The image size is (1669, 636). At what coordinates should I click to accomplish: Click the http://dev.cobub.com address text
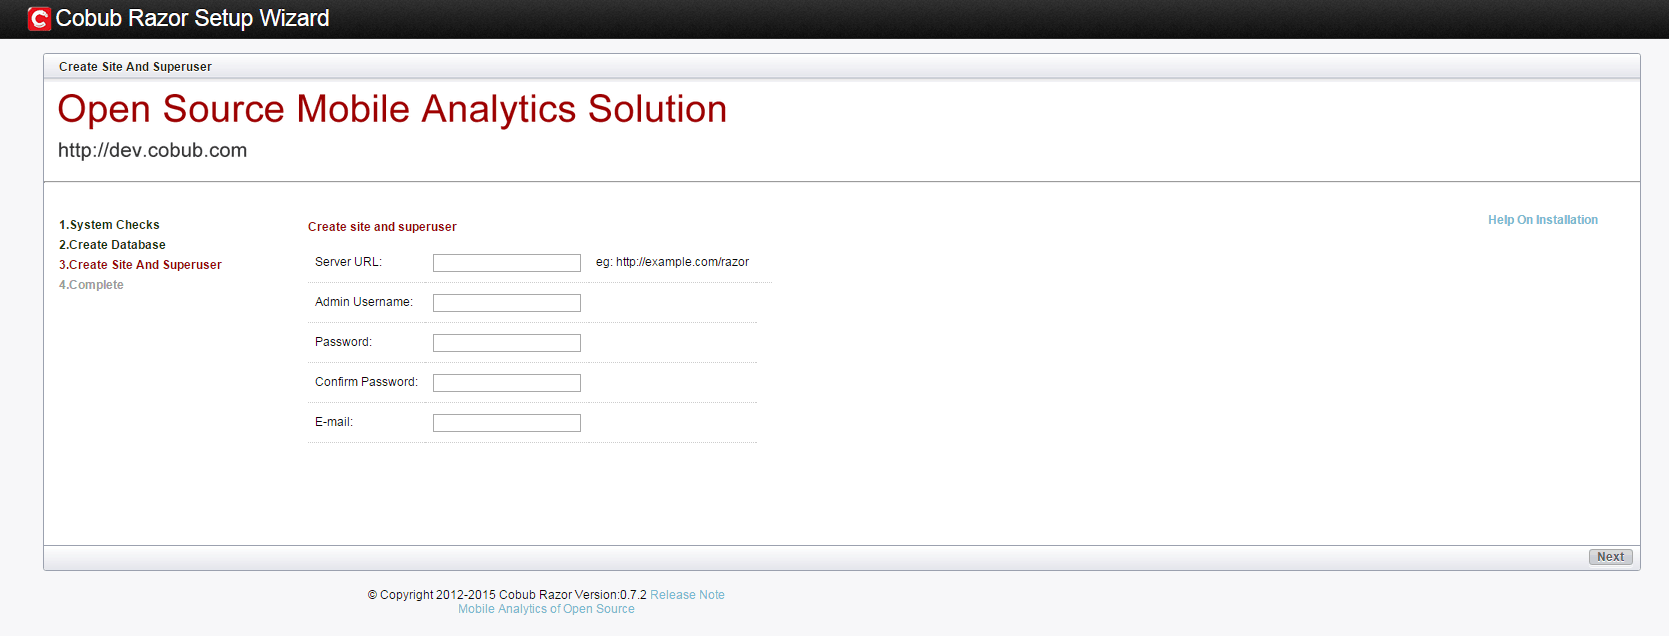[152, 150]
